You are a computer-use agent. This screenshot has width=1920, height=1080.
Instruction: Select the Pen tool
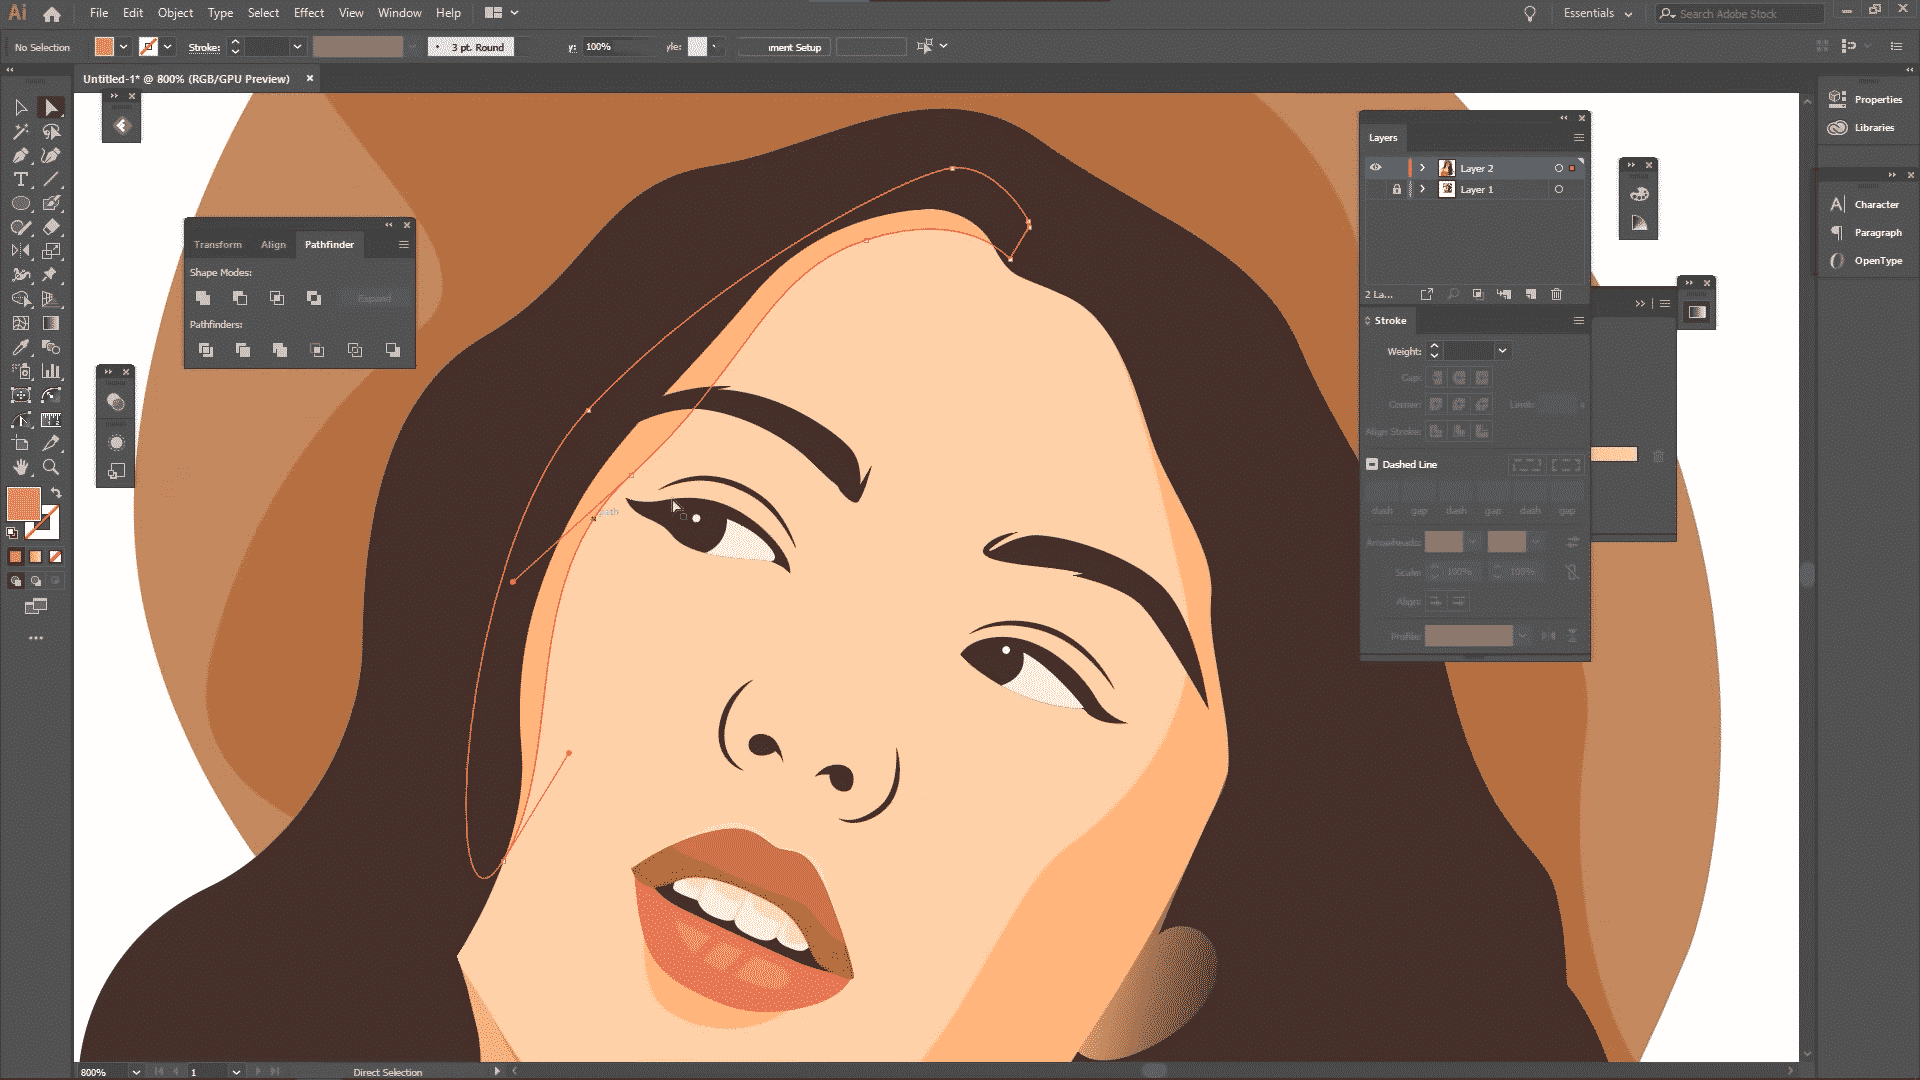[20, 155]
